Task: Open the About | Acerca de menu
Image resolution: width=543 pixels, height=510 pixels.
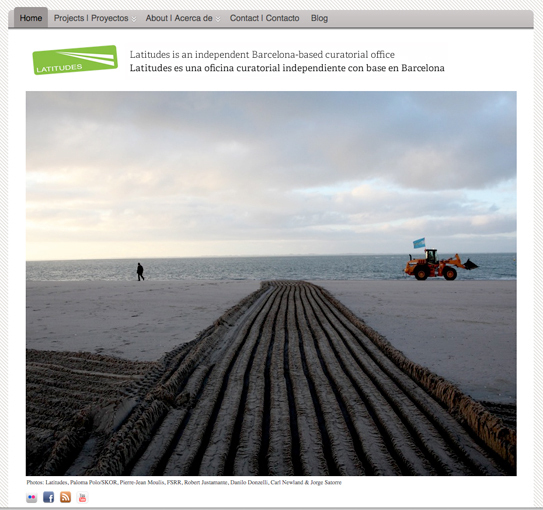Action: (x=179, y=18)
